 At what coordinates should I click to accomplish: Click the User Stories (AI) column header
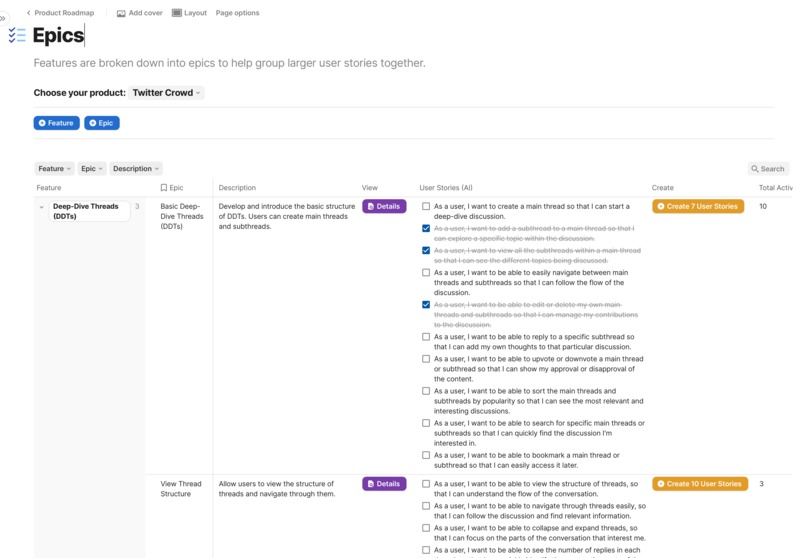click(446, 188)
